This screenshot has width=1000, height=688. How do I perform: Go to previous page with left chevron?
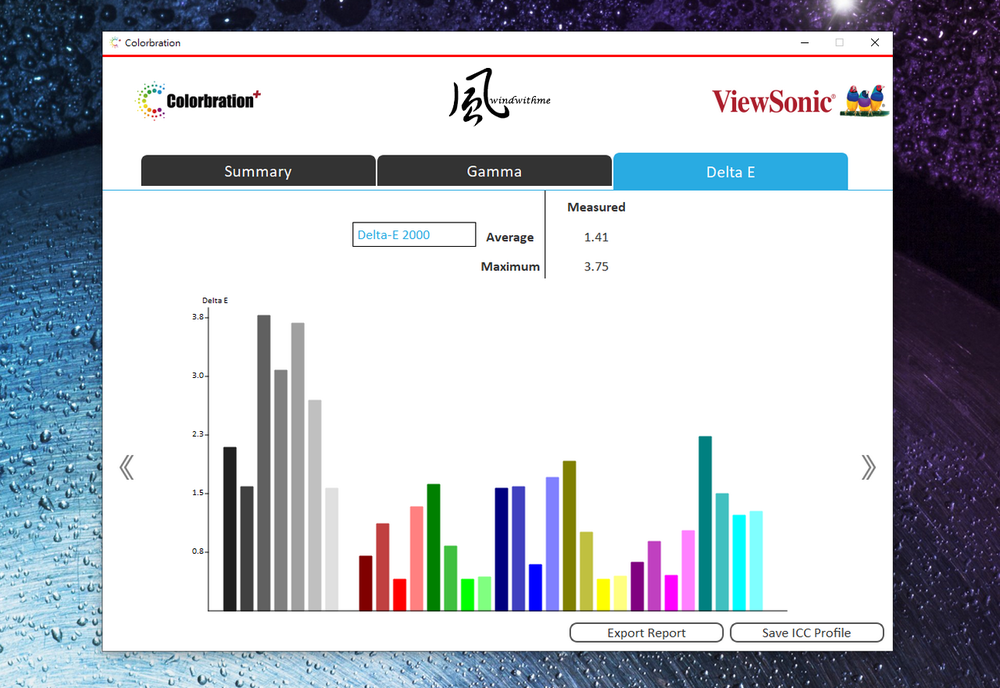pyautogui.click(x=126, y=467)
